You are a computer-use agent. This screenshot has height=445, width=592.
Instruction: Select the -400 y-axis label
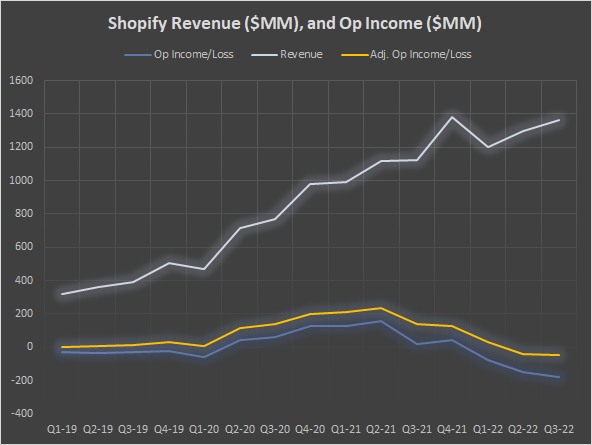[22, 413]
